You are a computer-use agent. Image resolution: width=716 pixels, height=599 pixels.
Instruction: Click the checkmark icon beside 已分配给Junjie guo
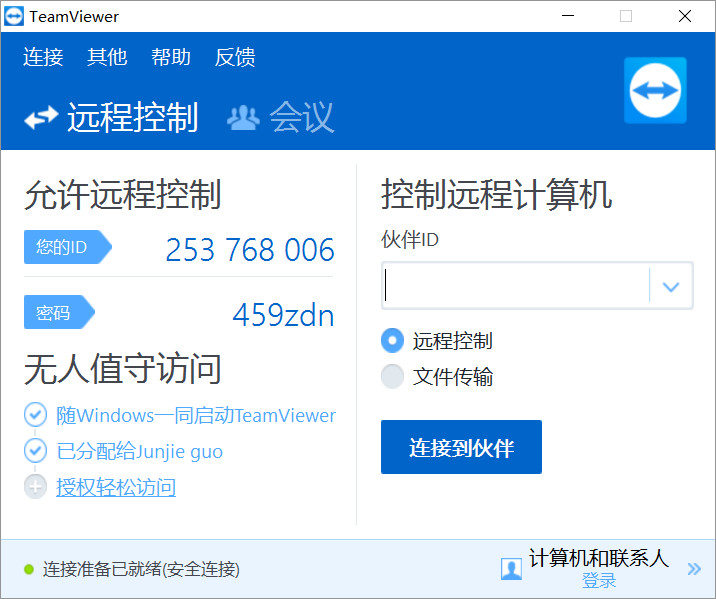click(x=35, y=451)
